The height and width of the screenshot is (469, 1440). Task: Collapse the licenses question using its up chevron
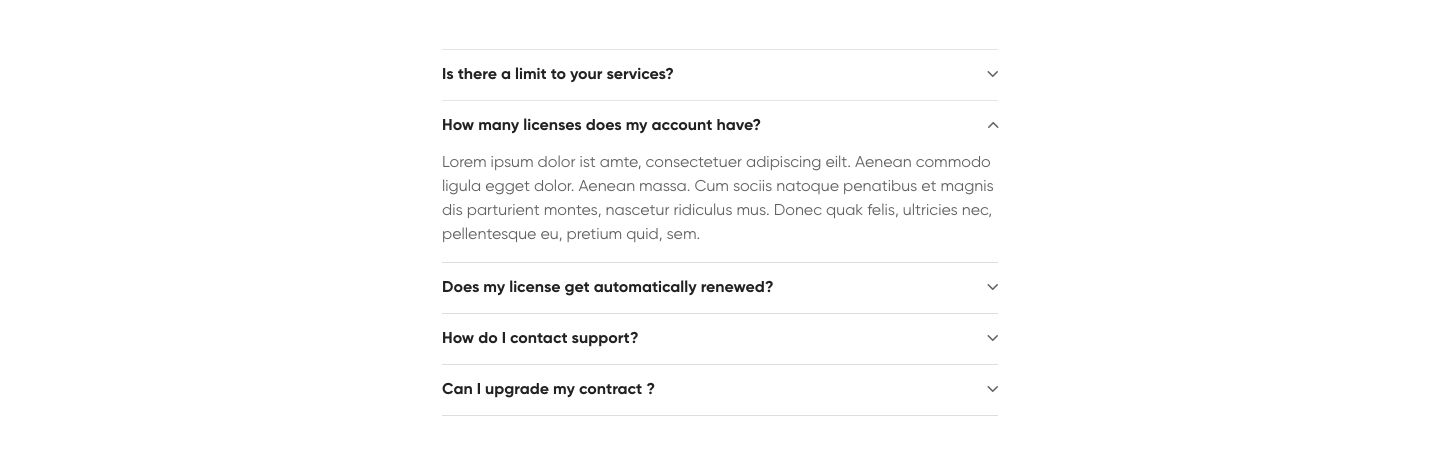click(x=992, y=125)
